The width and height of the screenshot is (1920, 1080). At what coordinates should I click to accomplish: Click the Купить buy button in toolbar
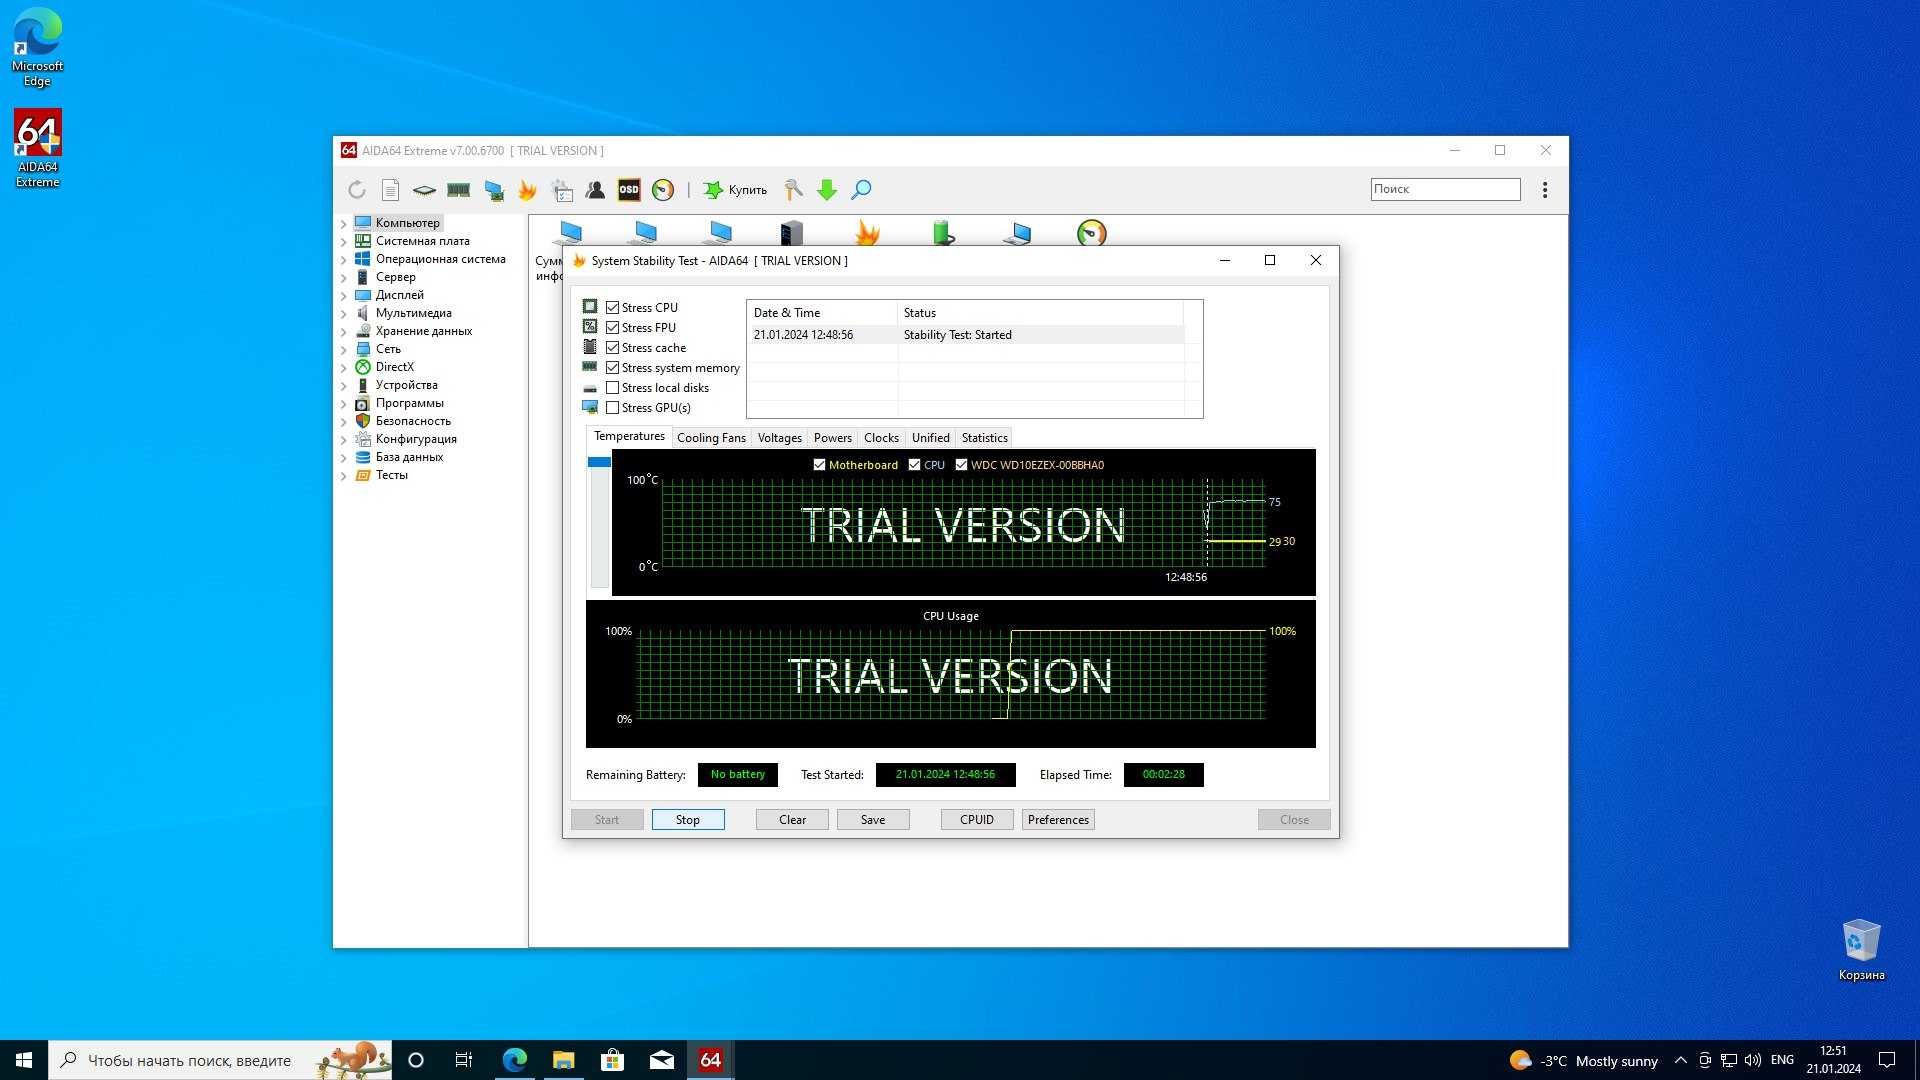tap(735, 190)
